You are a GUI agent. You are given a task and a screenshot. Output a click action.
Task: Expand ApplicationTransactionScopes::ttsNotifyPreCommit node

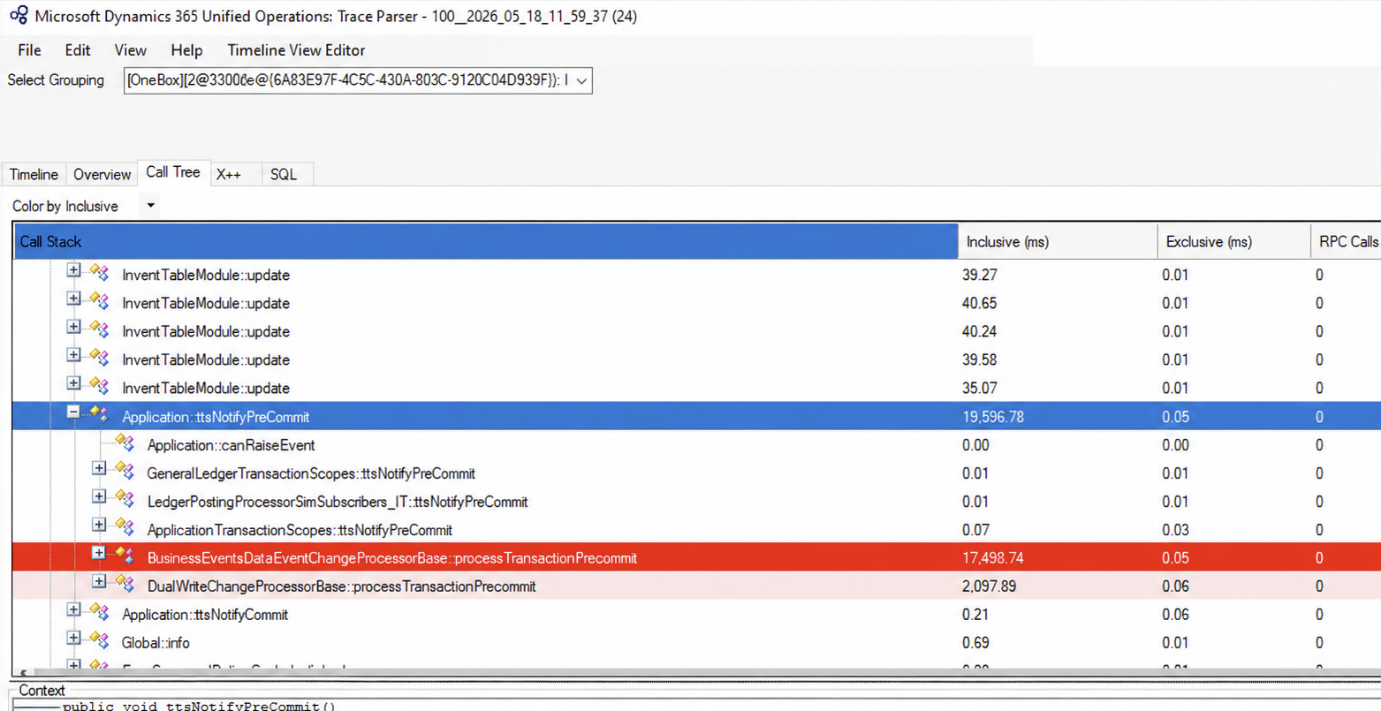[x=99, y=525]
